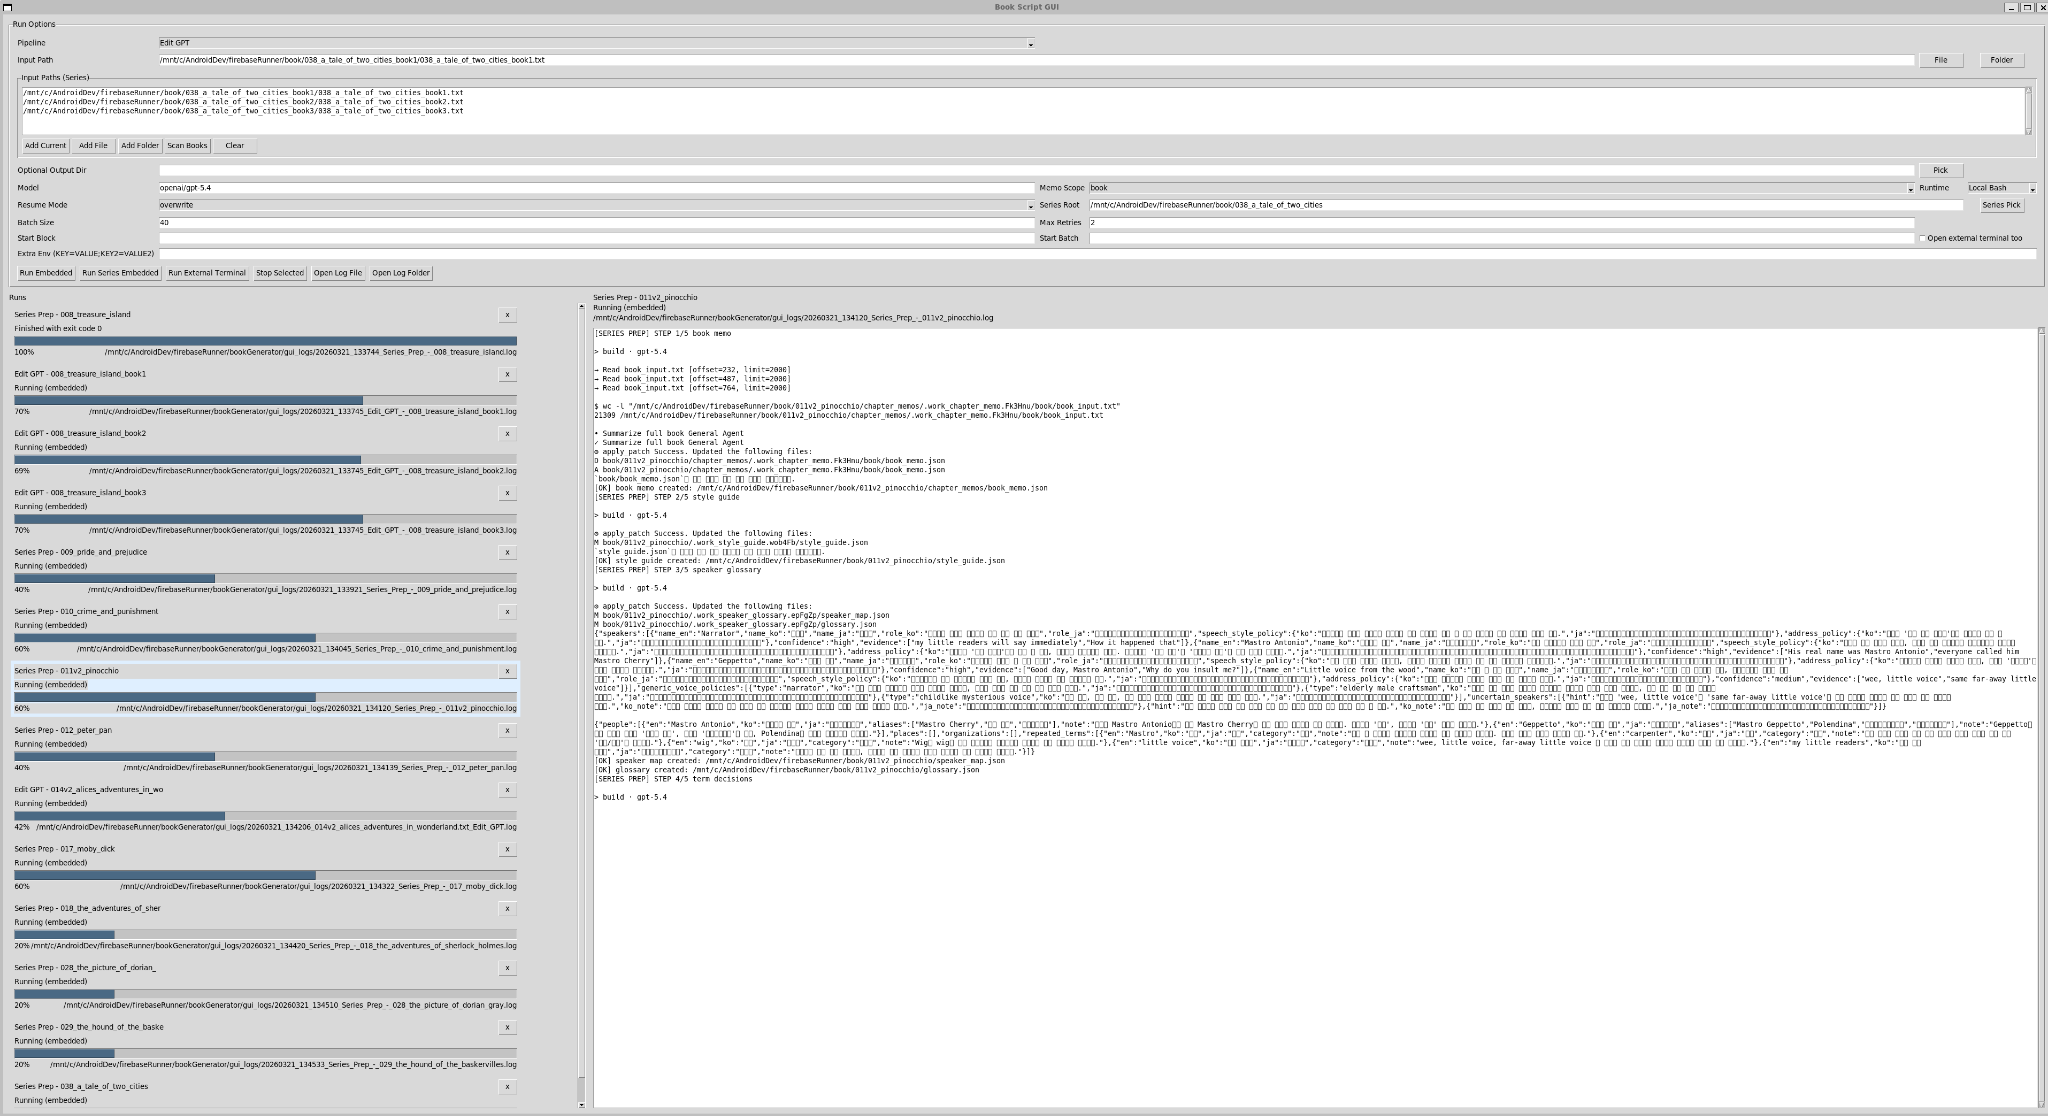Image resolution: width=2048 pixels, height=1116 pixels.
Task: Focus the Start Block field
Action: (x=596, y=238)
